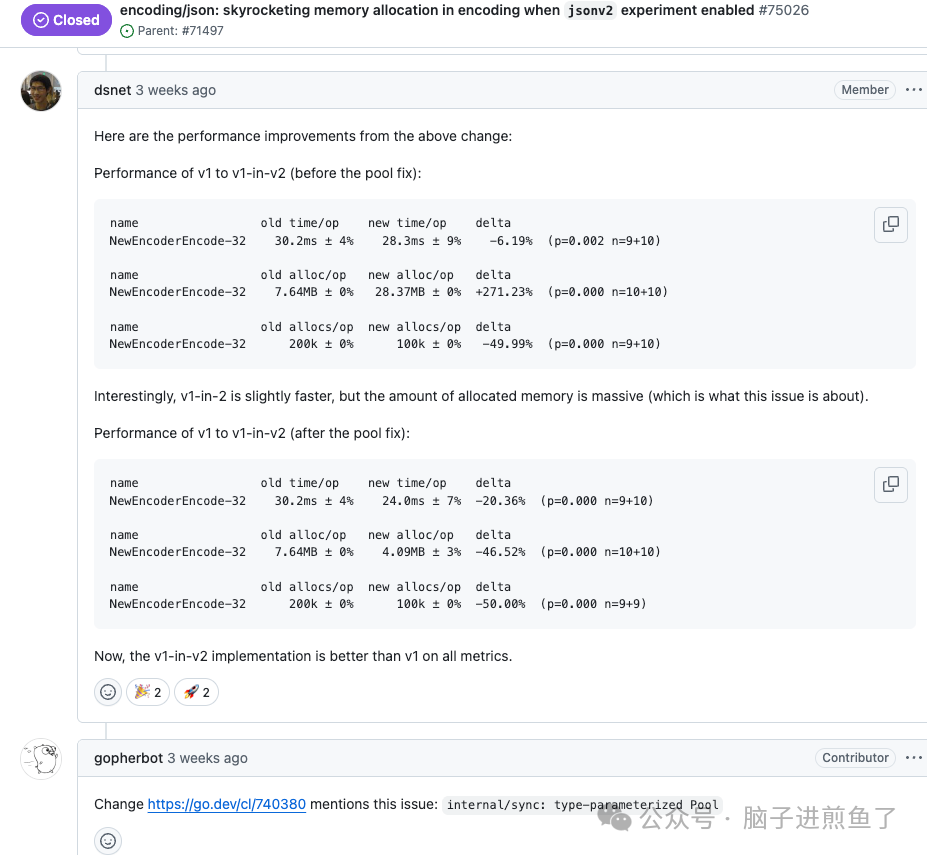Screen dimensions: 927x855
Task: Open dsnet's avatar profile picture
Action: pyautogui.click(x=41, y=91)
